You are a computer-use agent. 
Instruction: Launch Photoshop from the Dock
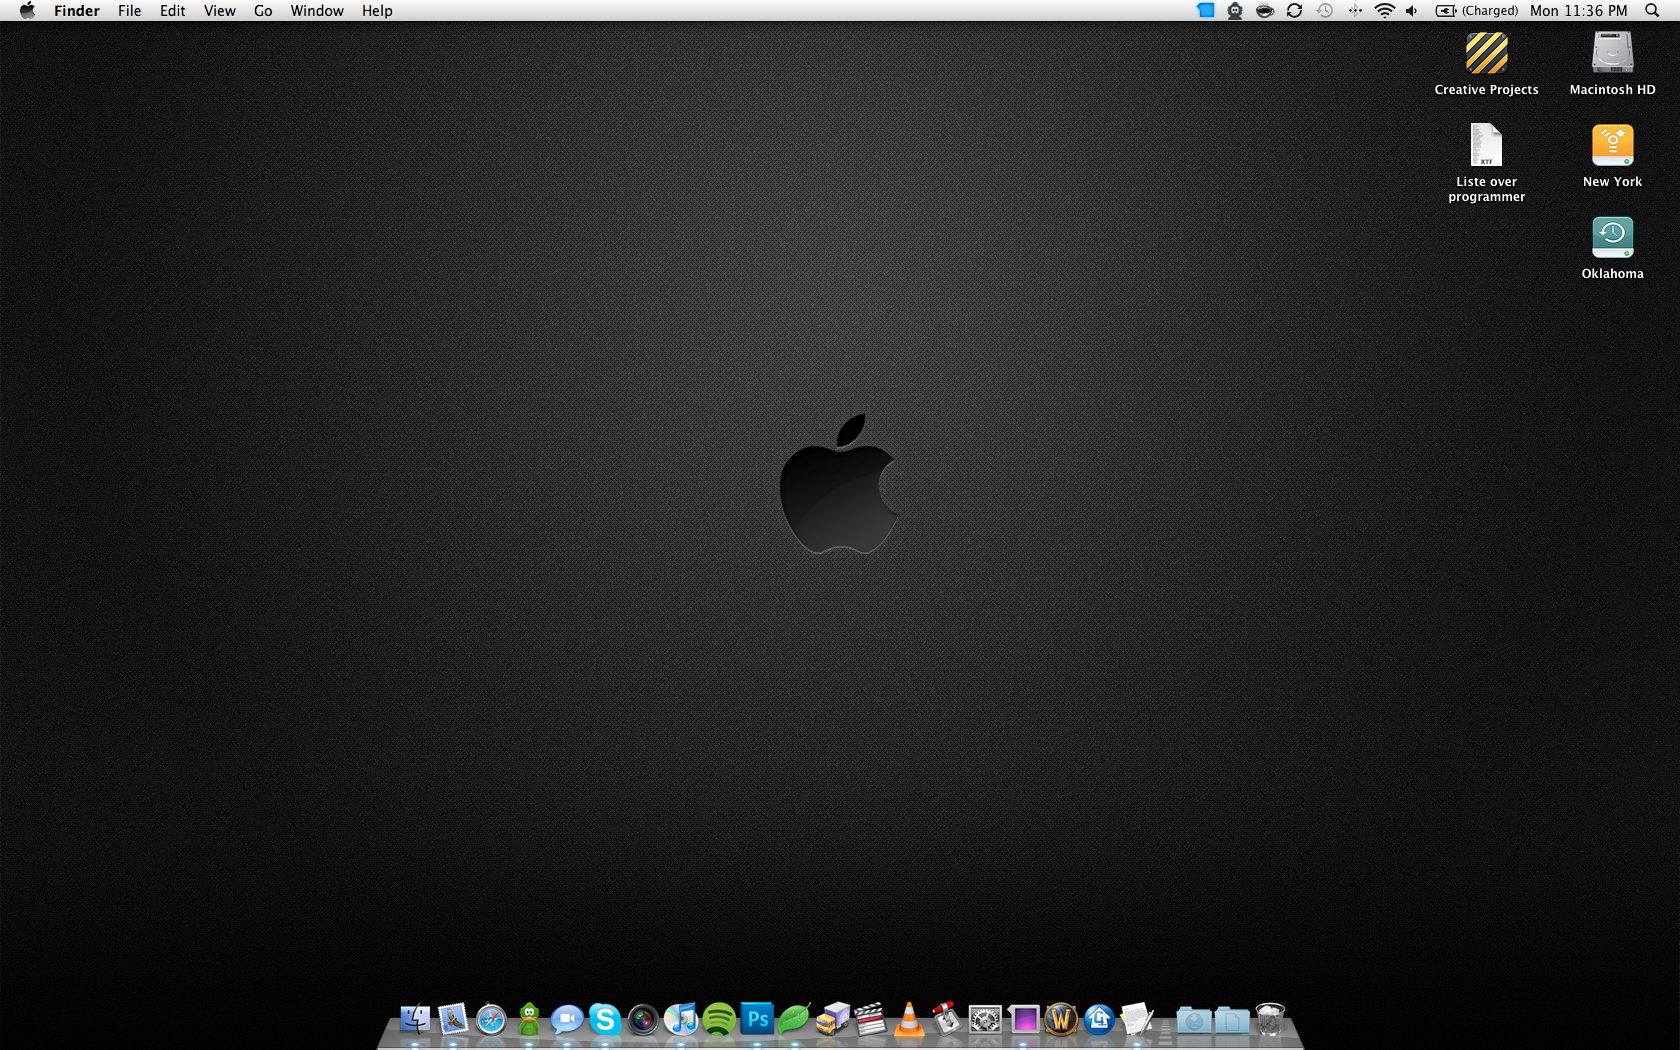757,1019
